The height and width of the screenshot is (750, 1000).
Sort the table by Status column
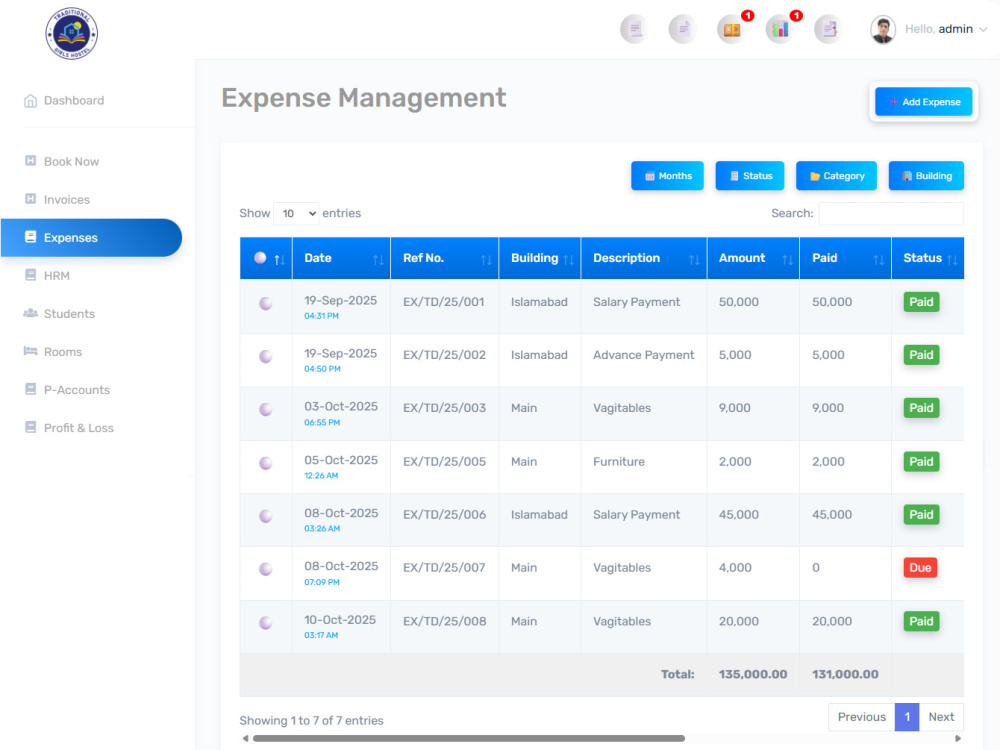click(928, 258)
